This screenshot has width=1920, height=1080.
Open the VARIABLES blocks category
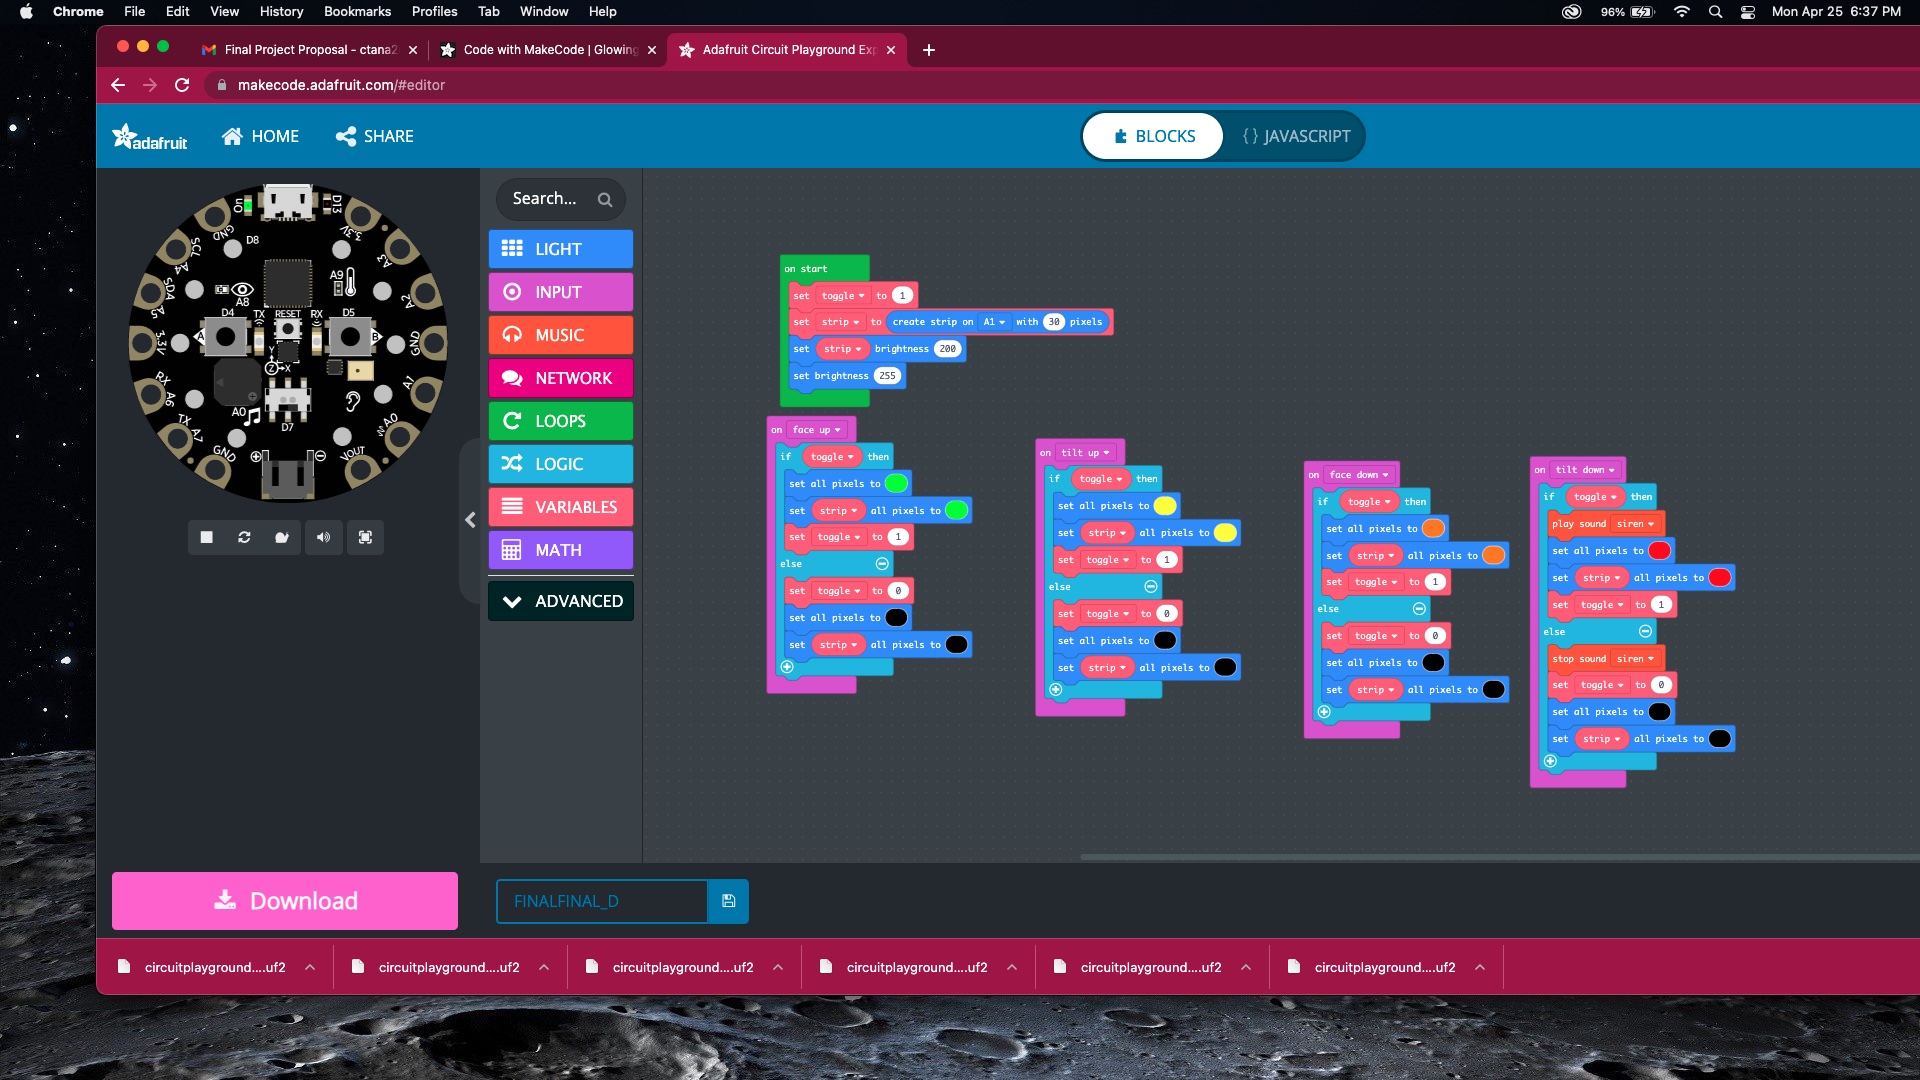pos(560,507)
